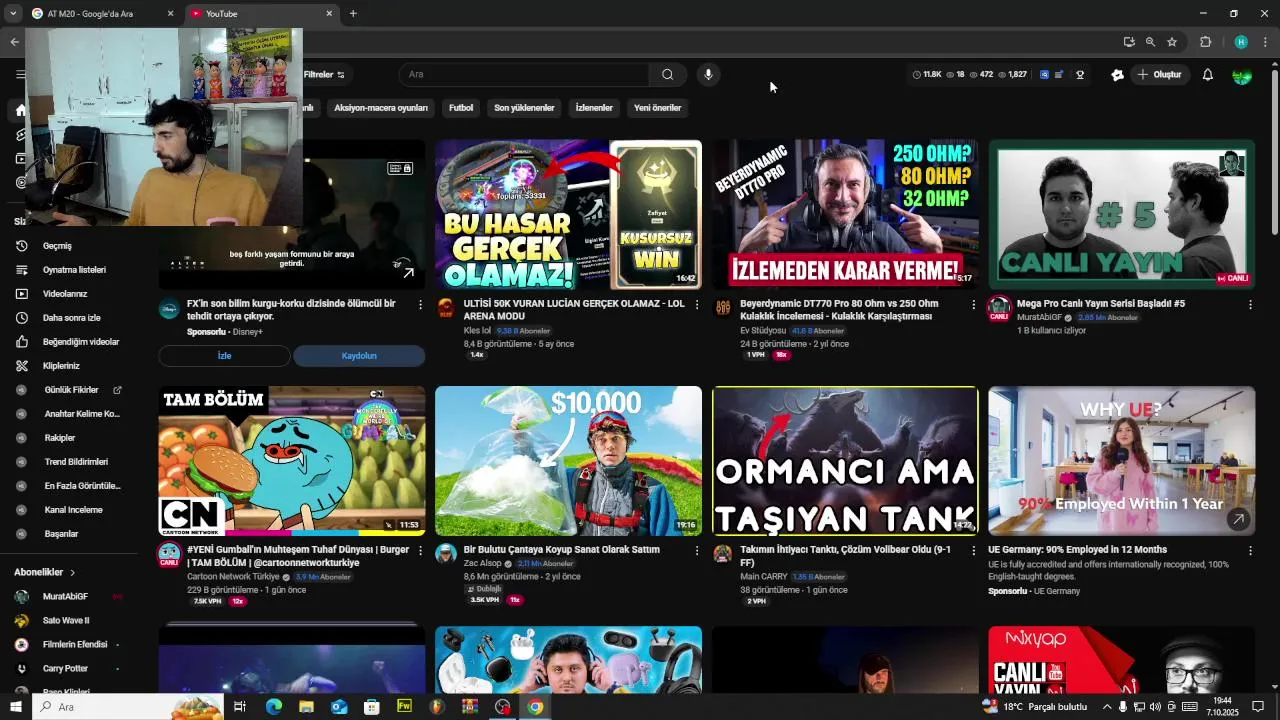The image size is (1280, 720).
Task: Launch Adobe Fireworks from taskbar
Action: click(404, 707)
